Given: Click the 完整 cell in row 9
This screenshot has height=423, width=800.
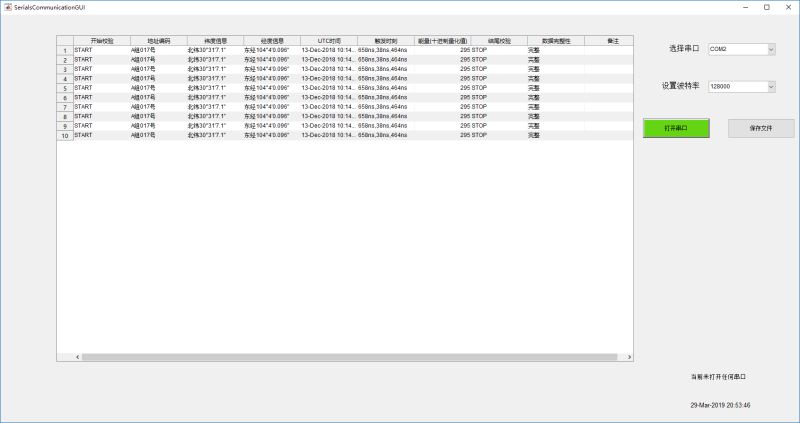Looking at the screenshot, I should 556,126.
